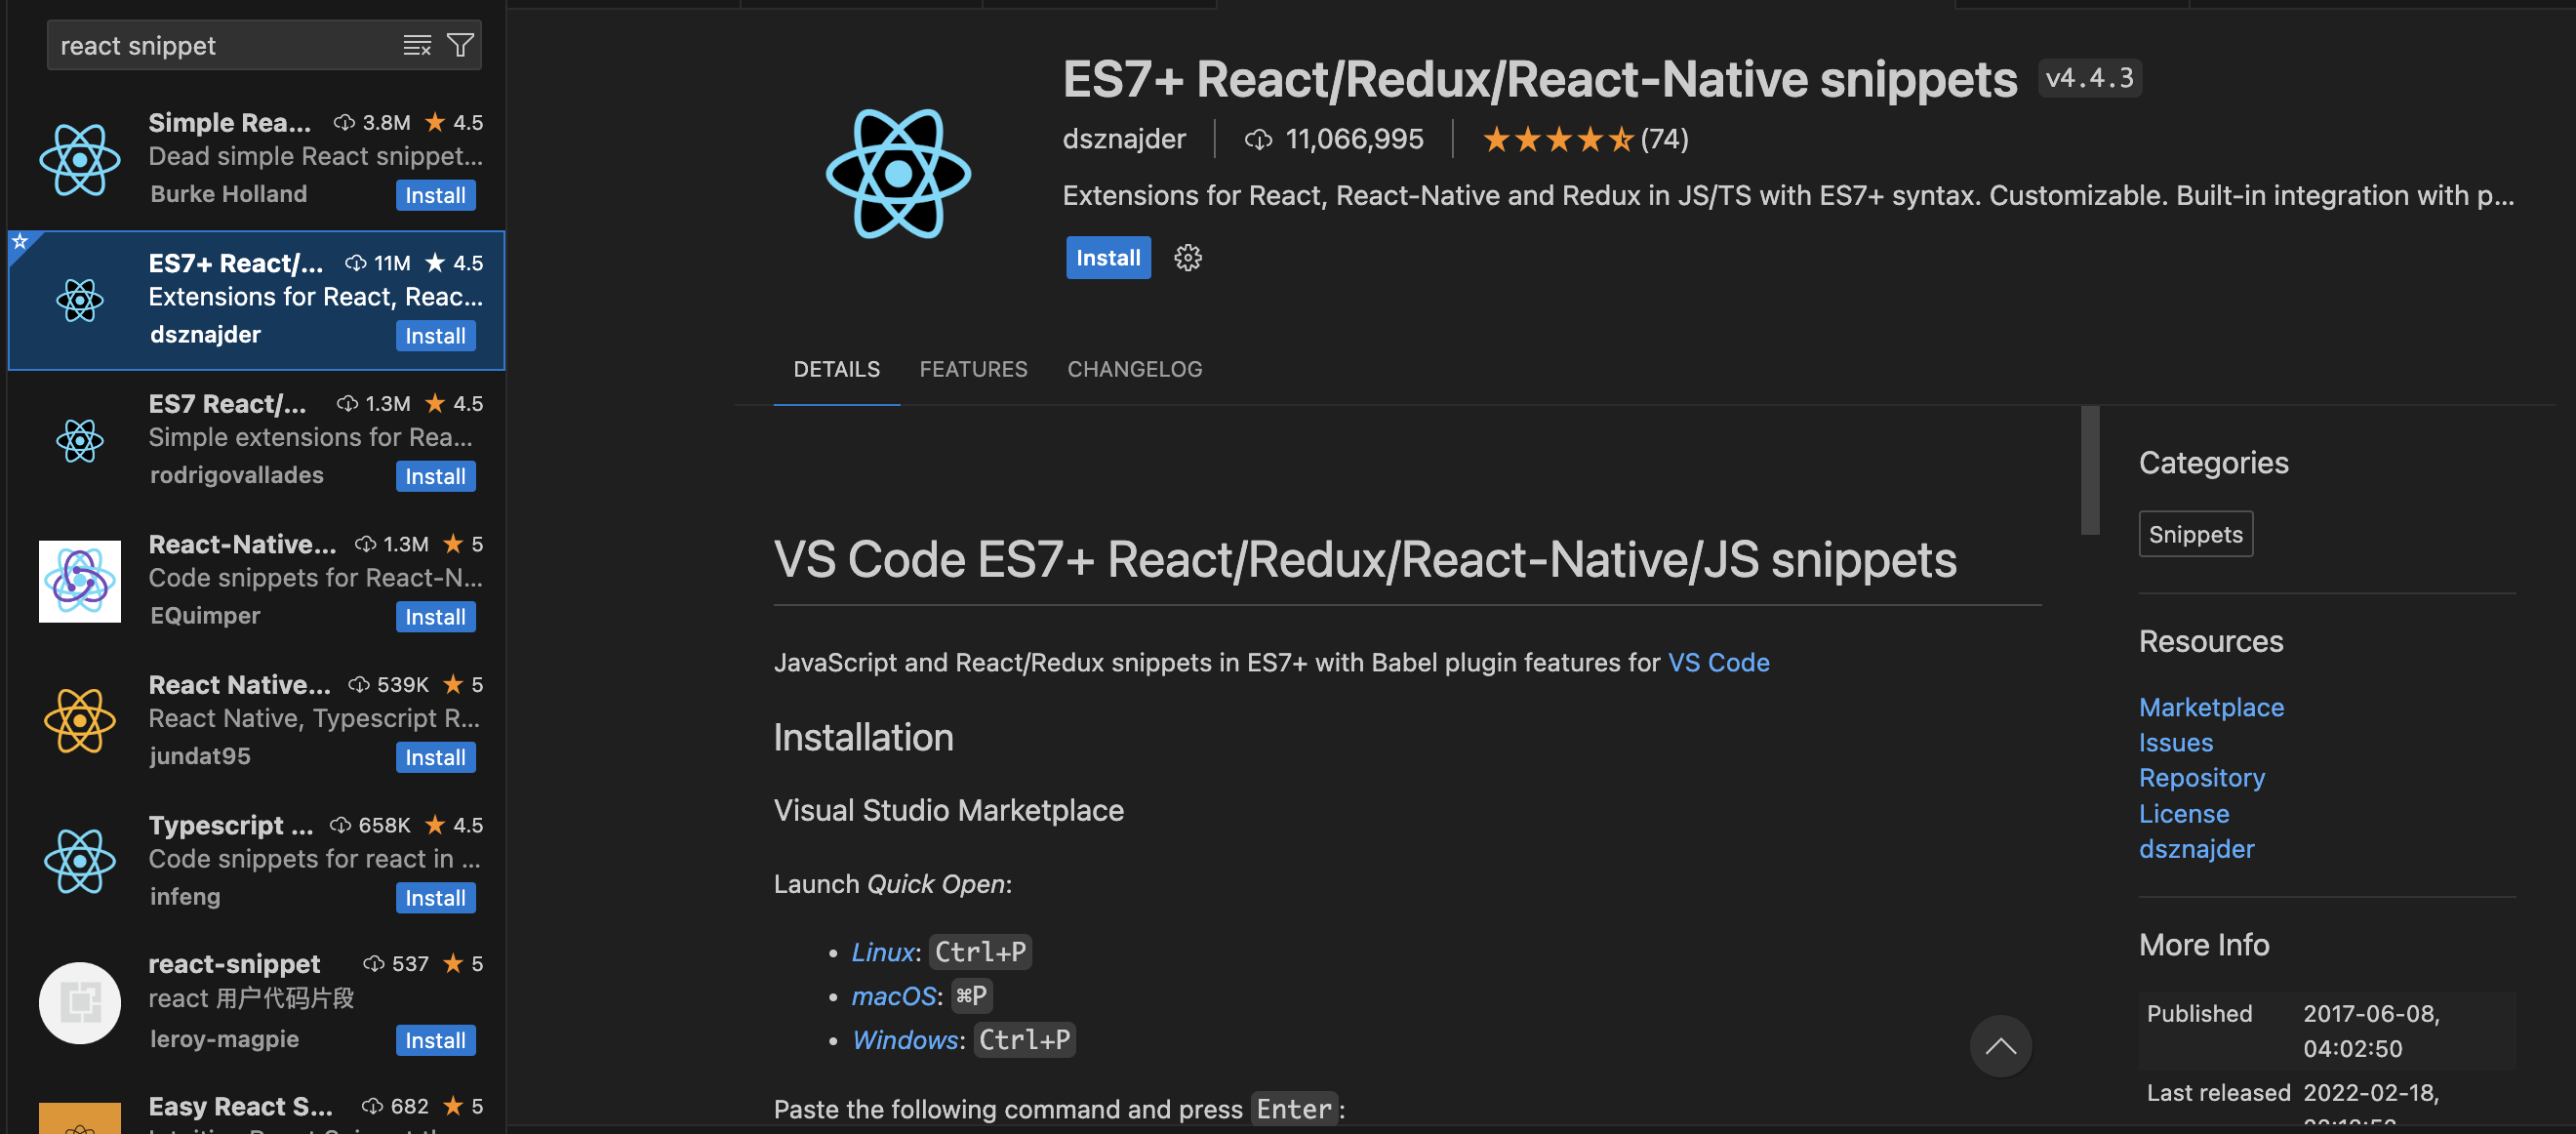
Task: Select the DETAILS tab
Action: [x=836, y=369]
